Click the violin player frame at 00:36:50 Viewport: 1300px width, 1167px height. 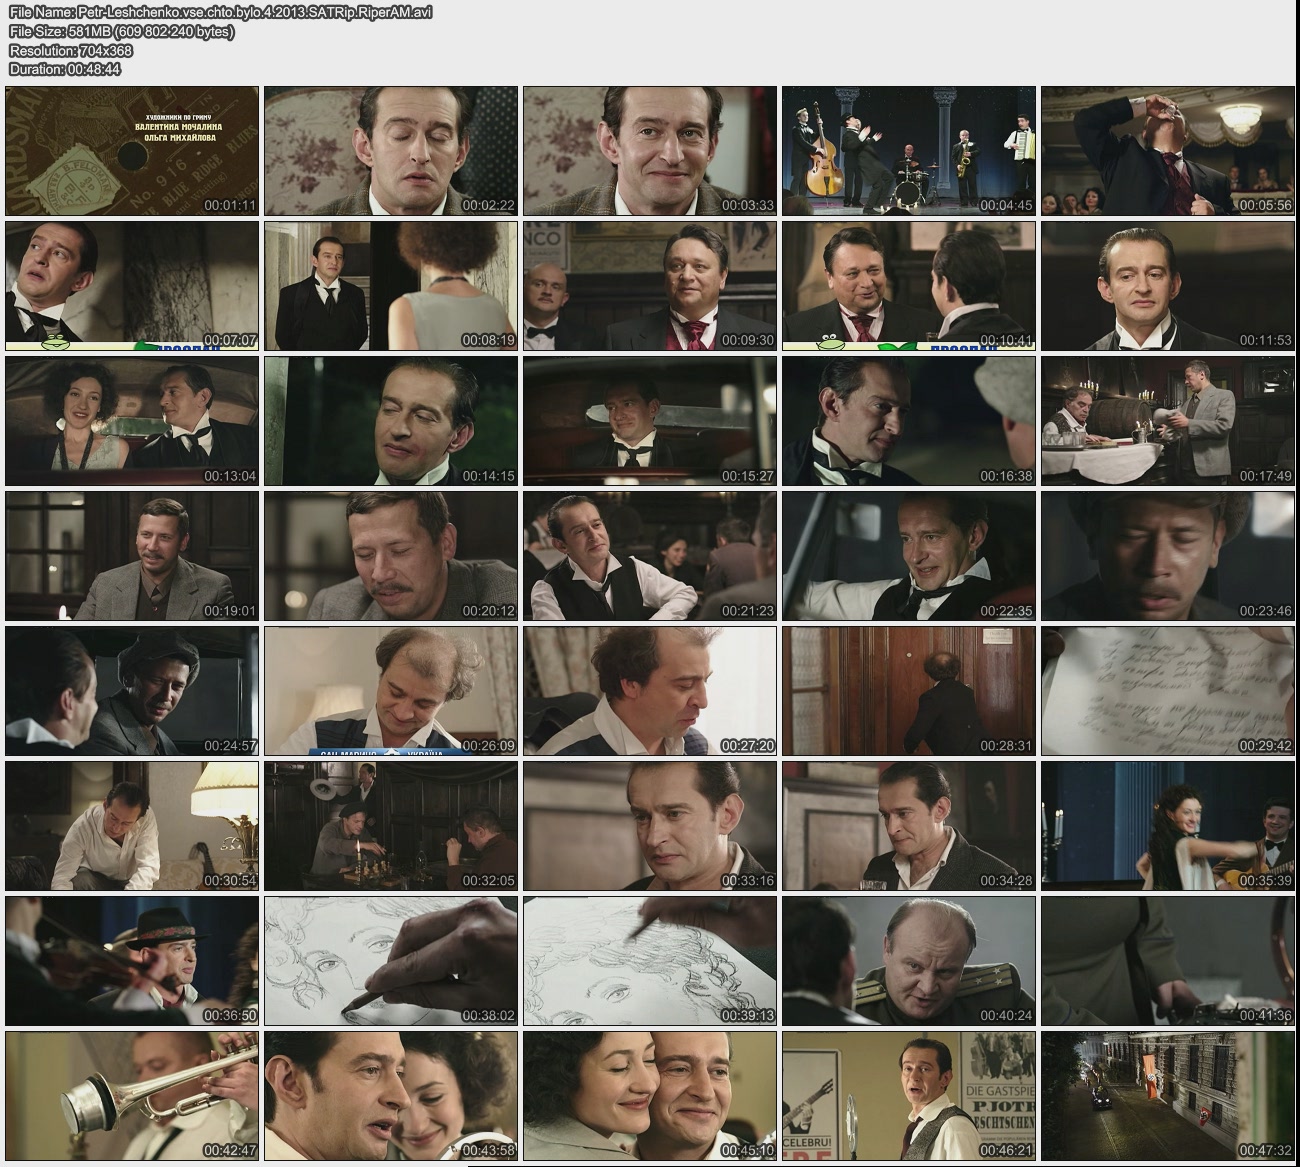click(x=132, y=961)
